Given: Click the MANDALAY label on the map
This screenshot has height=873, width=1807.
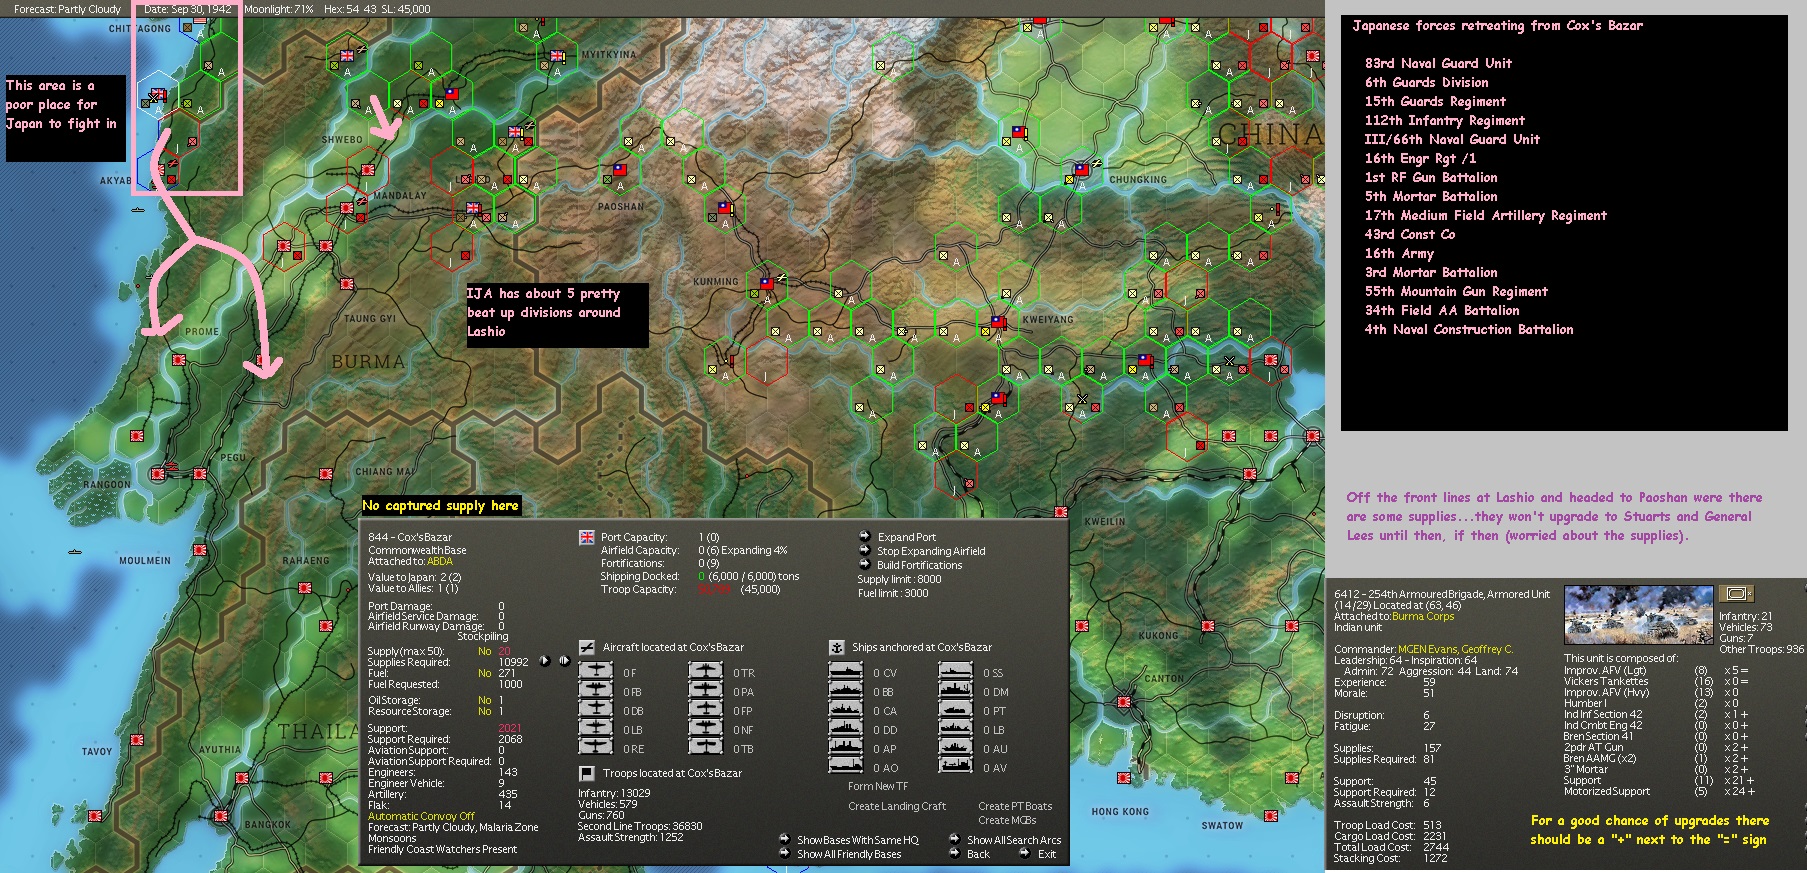Looking at the screenshot, I should coord(399,196).
